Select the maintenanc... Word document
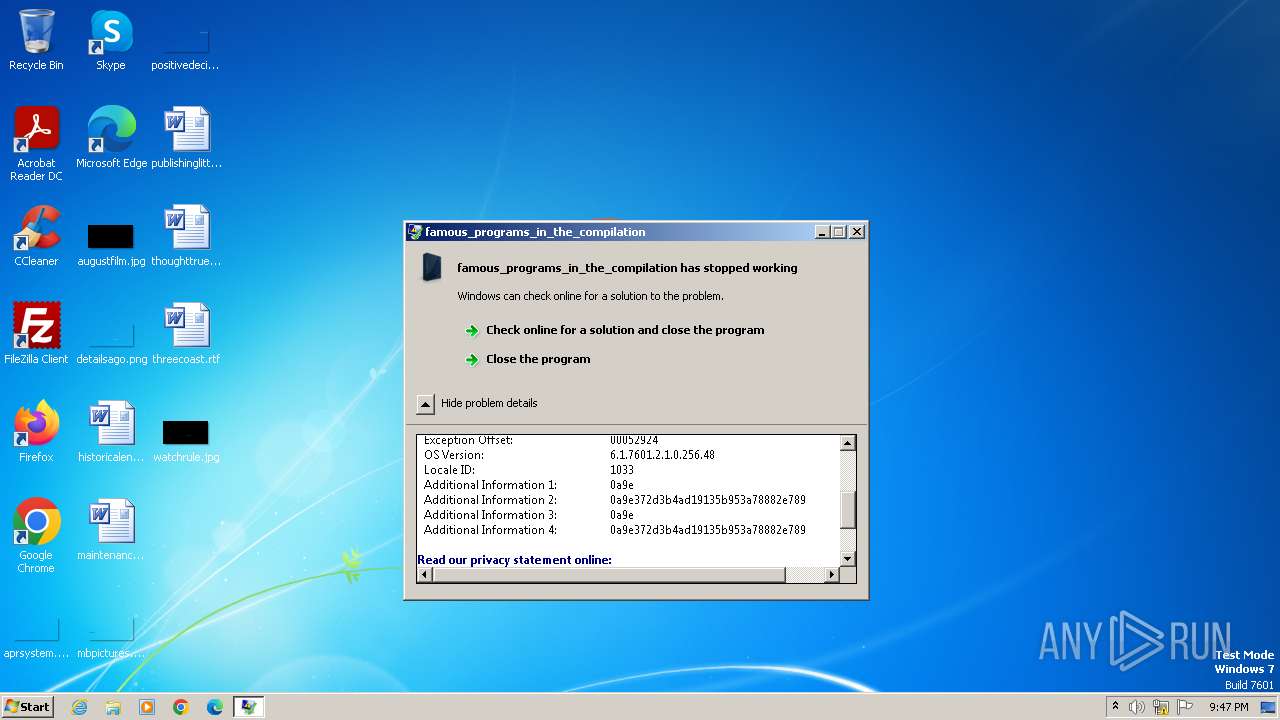This screenshot has width=1280, height=720. 111,530
